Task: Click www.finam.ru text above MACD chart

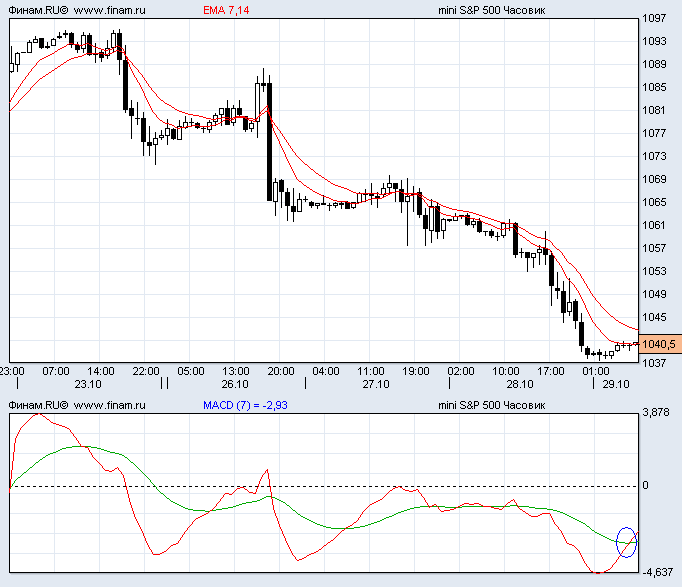Action: [110, 405]
